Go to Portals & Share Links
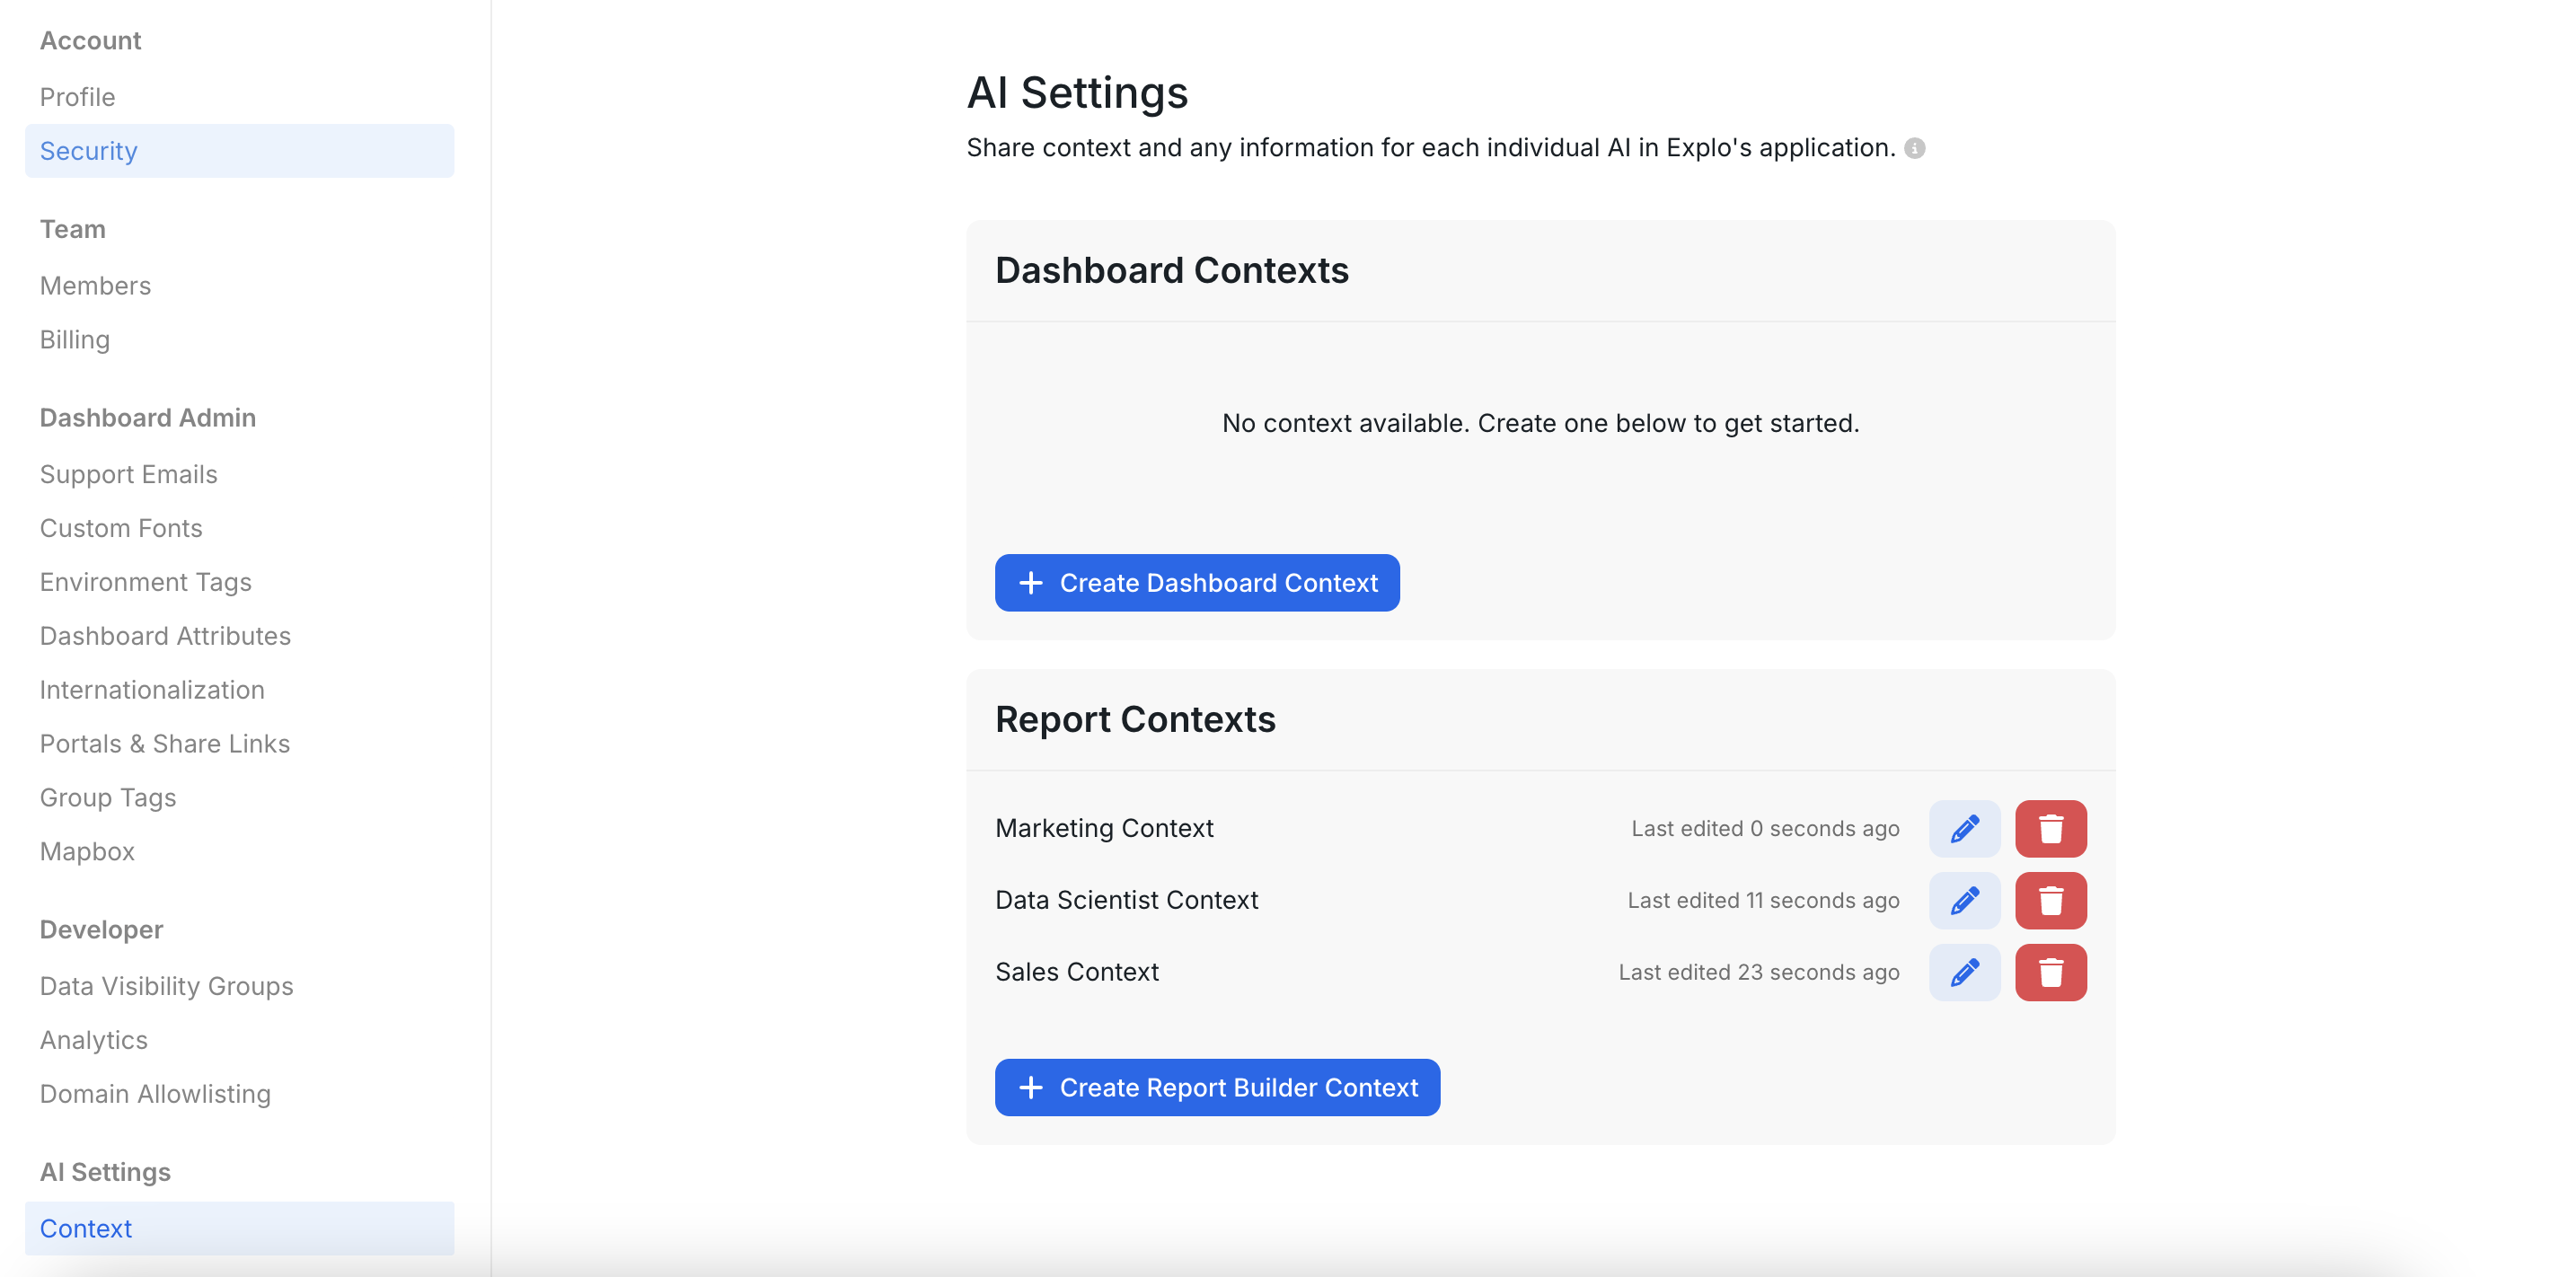This screenshot has height=1277, width=2576. 164,744
